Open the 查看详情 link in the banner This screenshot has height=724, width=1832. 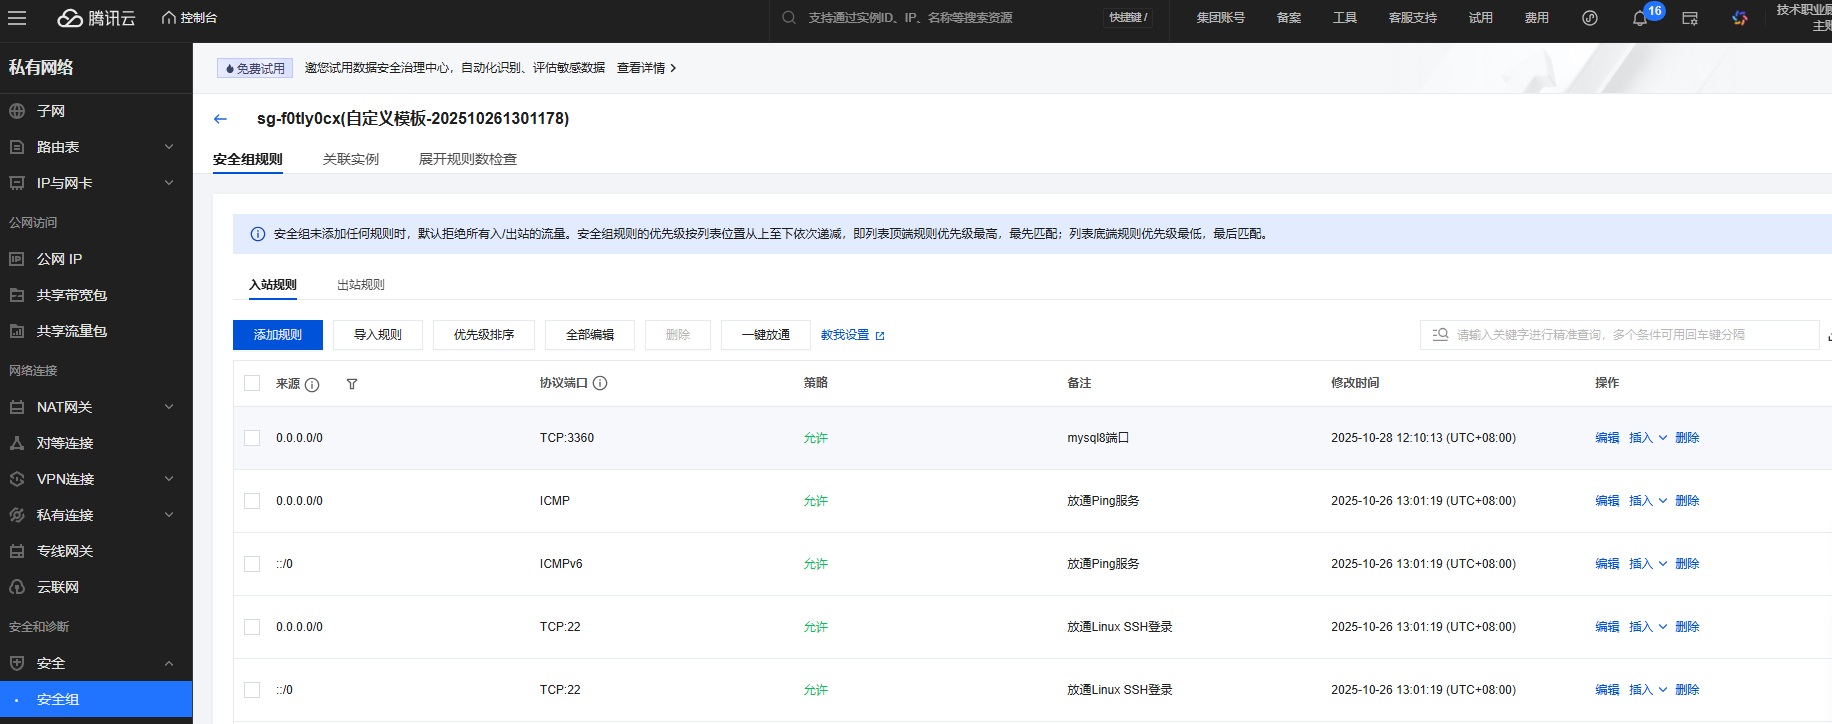[646, 68]
